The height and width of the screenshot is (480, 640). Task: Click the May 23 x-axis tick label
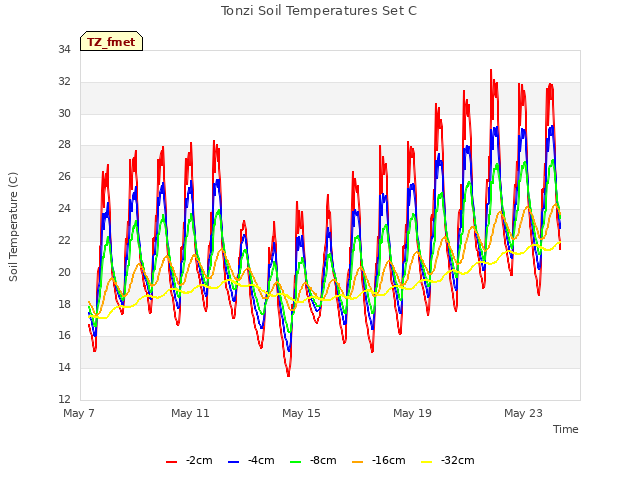click(523, 413)
